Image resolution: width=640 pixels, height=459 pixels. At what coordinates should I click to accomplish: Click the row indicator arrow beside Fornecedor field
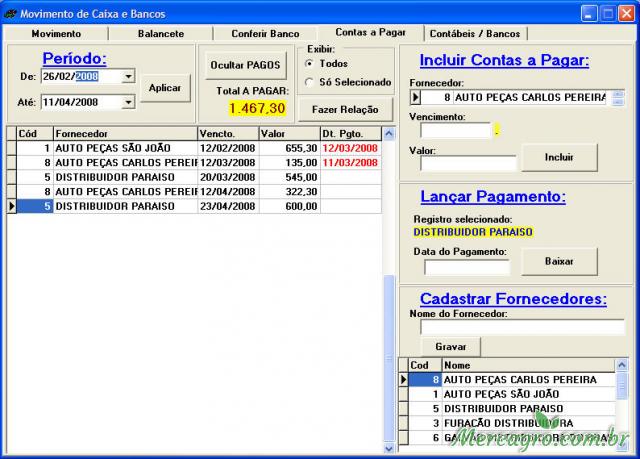(x=416, y=98)
